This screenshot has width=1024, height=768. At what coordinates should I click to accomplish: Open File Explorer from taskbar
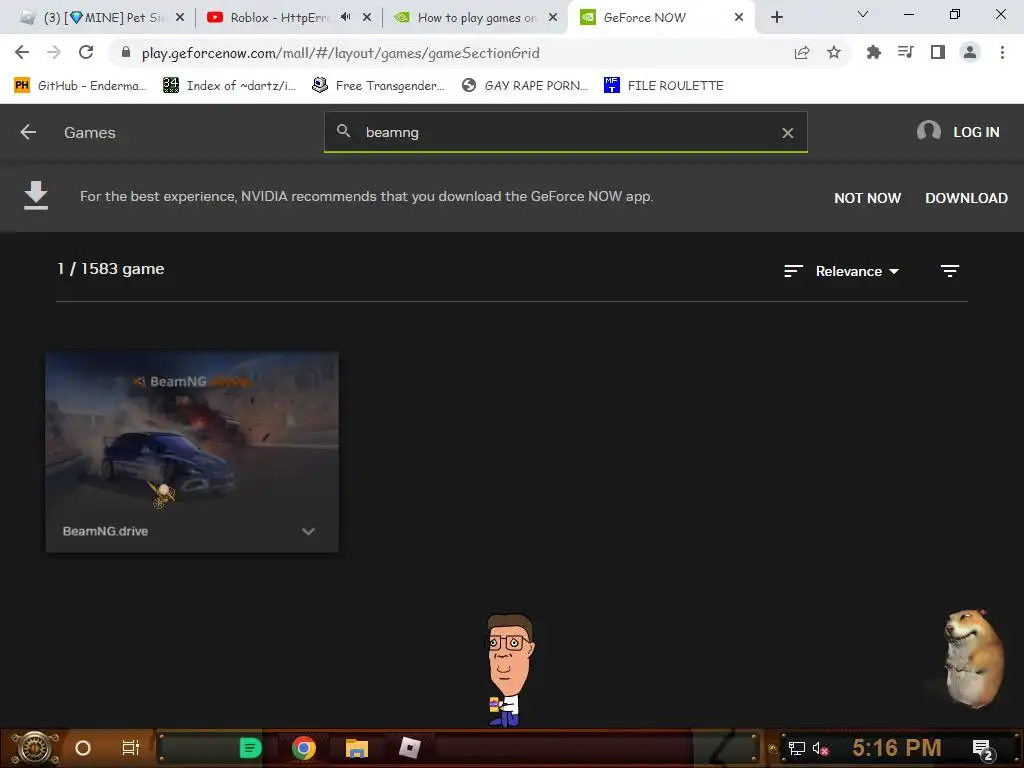point(357,748)
